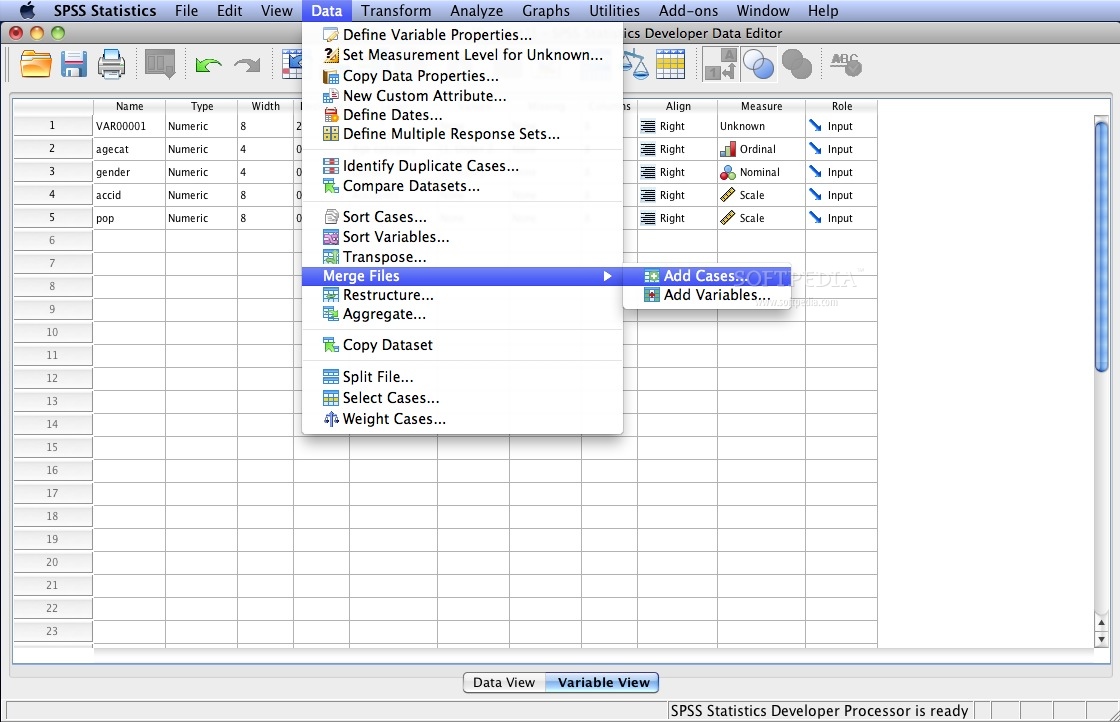Click the Scale measure cell for accid

pyautogui.click(x=761, y=195)
